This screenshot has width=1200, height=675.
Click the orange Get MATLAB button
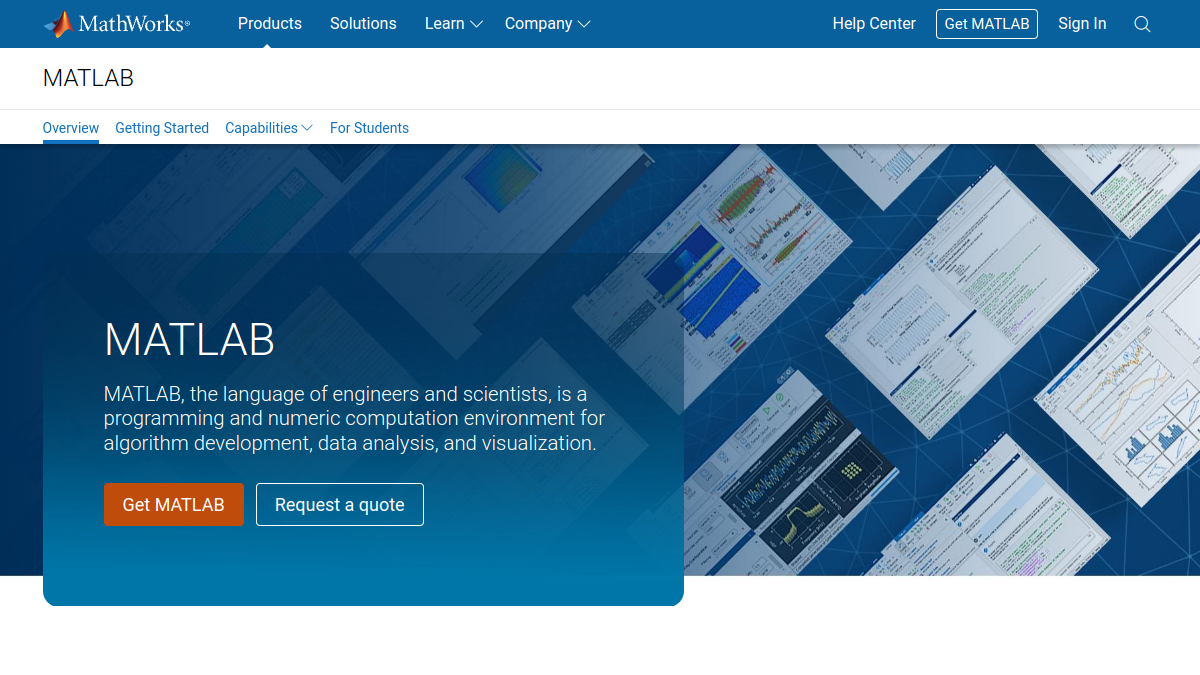point(174,505)
